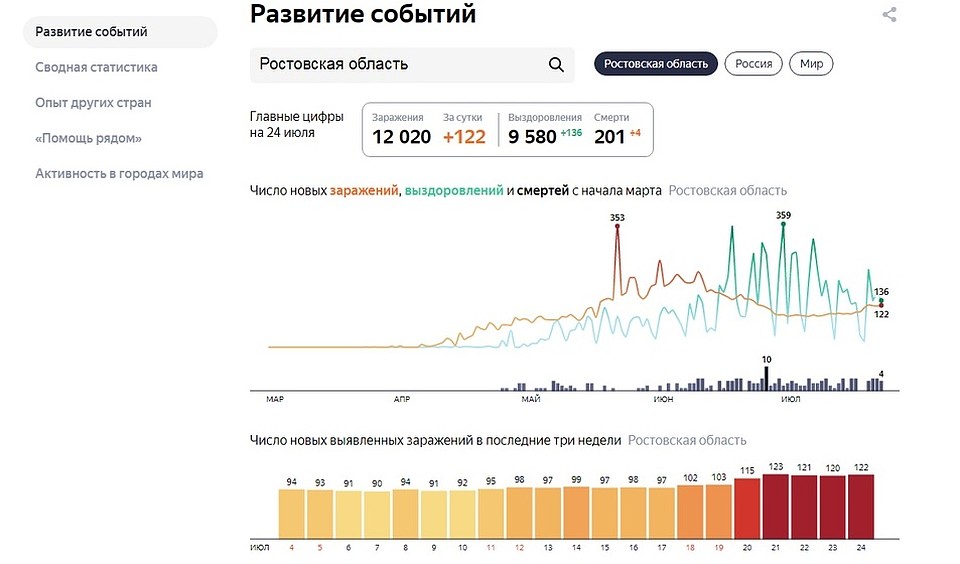Click the АПР axis label on timeline
The image size is (960, 564).
(x=402, y=399)
